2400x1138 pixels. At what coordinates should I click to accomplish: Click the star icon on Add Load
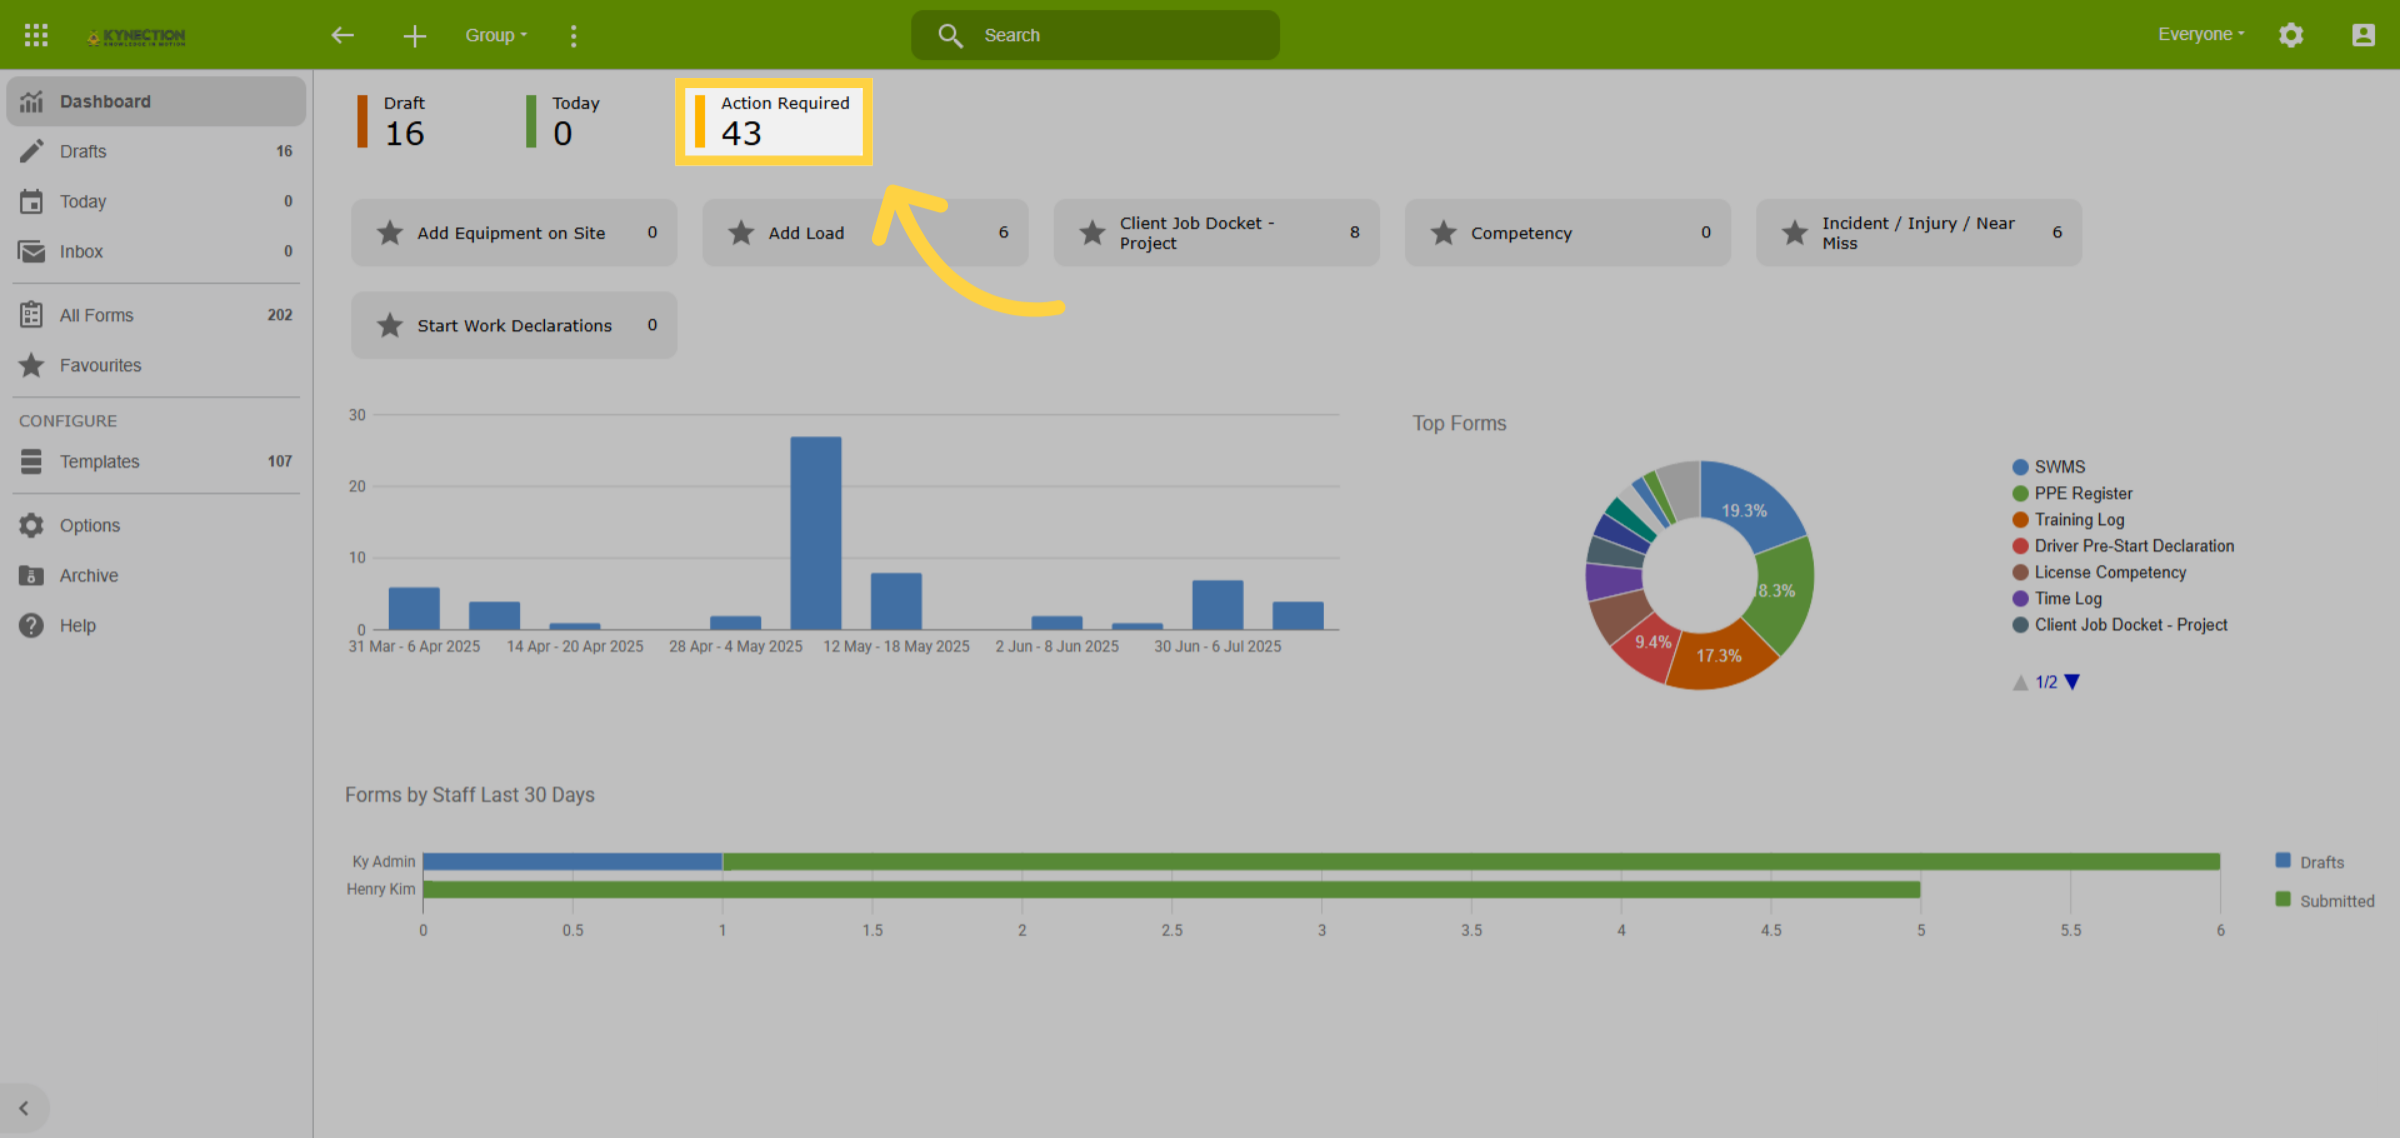pyautogui.click(x=741, y=233)
